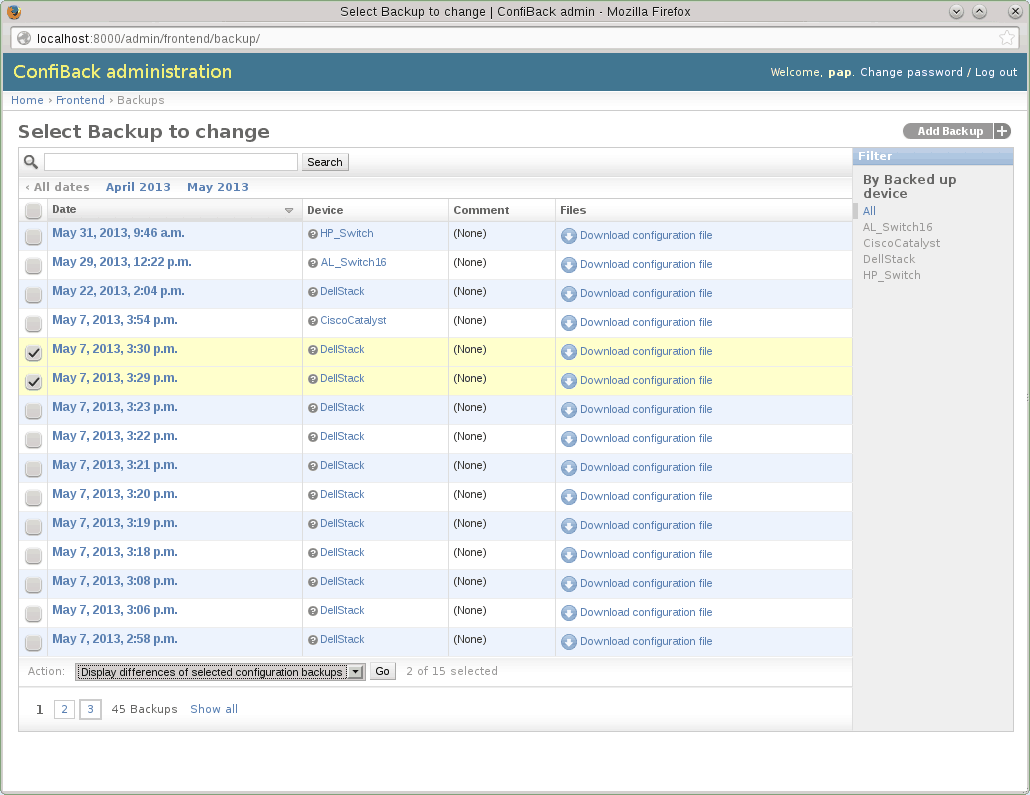This screenshot has height=795, width=1030.
Task: Click the plus icon on Add Backup button
Action: pos(1001,131)
